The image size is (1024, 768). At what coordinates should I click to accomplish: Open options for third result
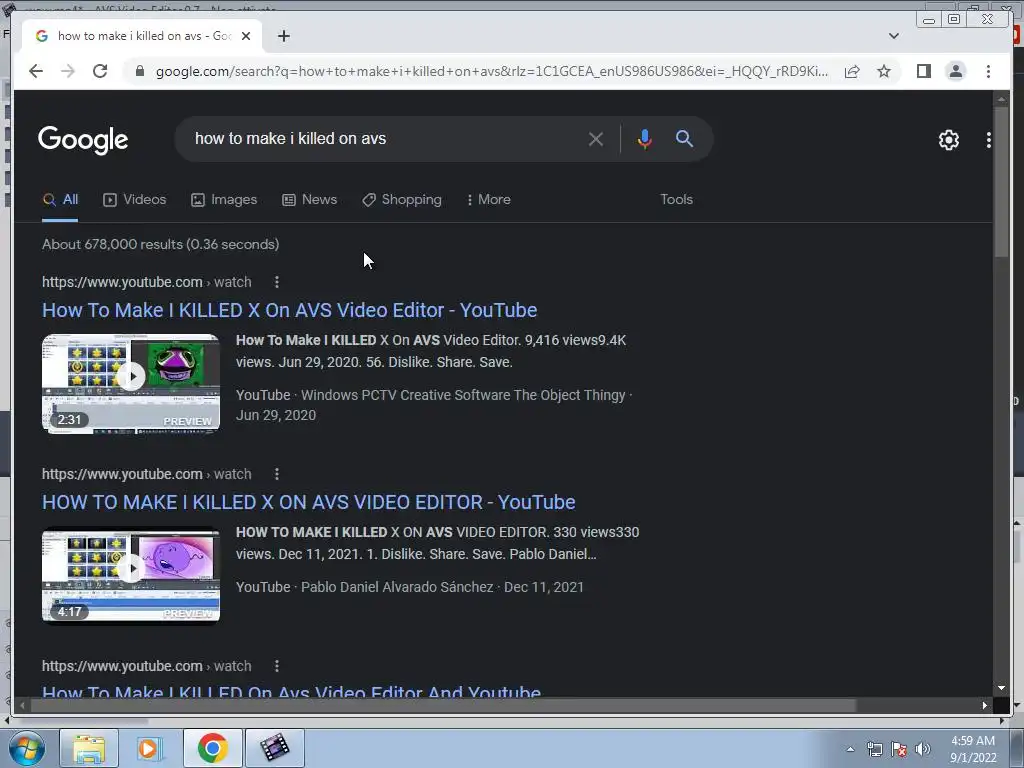pos(277,666)
